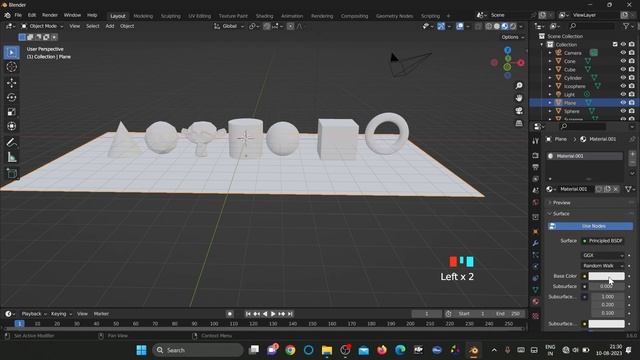Hide the Camera object in viewport

623,53
